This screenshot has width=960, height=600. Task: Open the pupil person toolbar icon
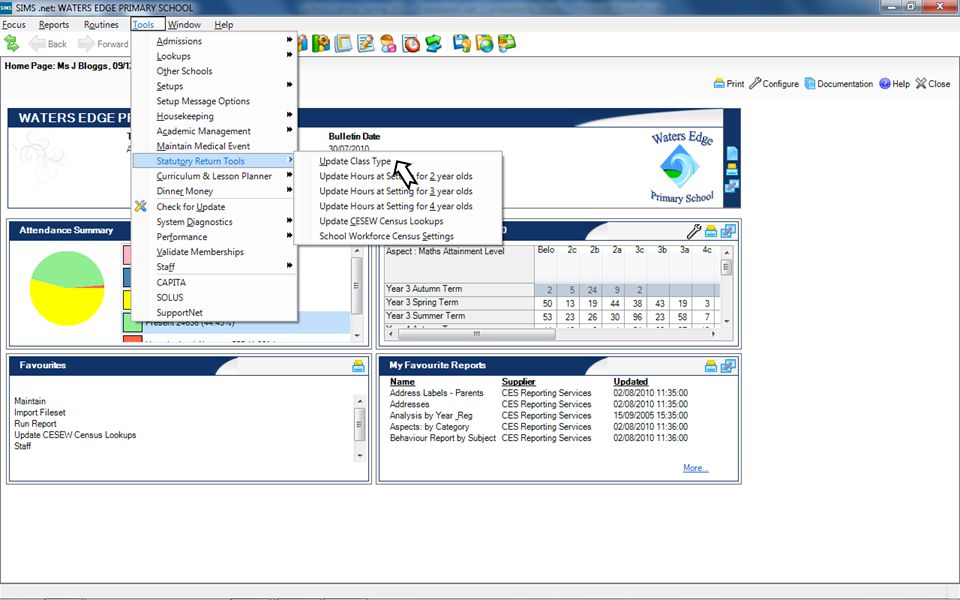tap(388, 43)
